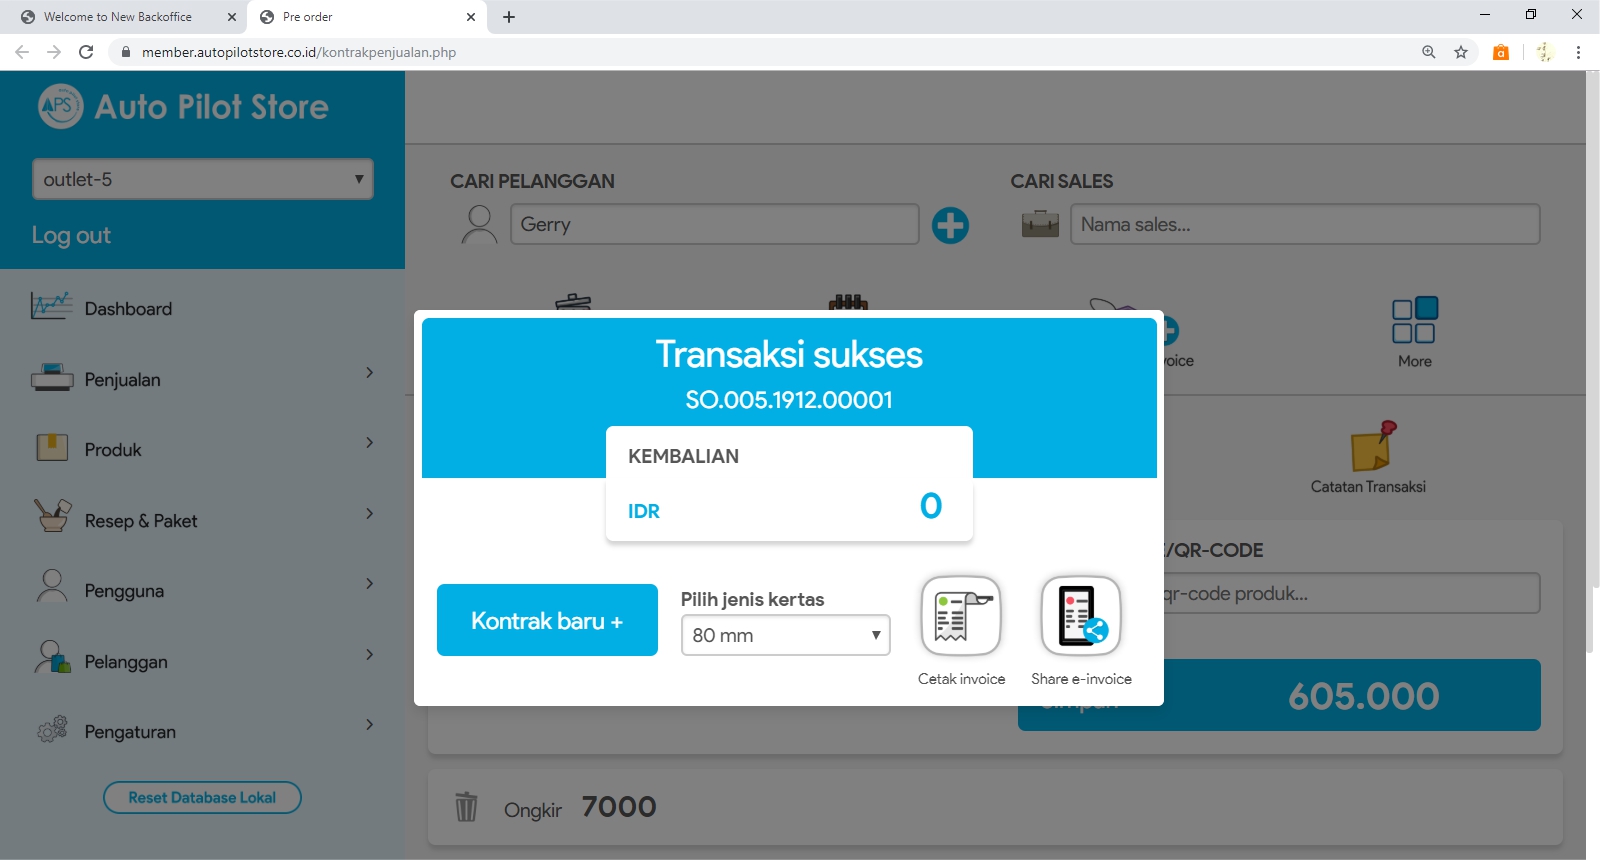The width and height of the screenshot is (1600, 860).
Task: Click the Share e-invoice icon
Action: pos(1081,616)
